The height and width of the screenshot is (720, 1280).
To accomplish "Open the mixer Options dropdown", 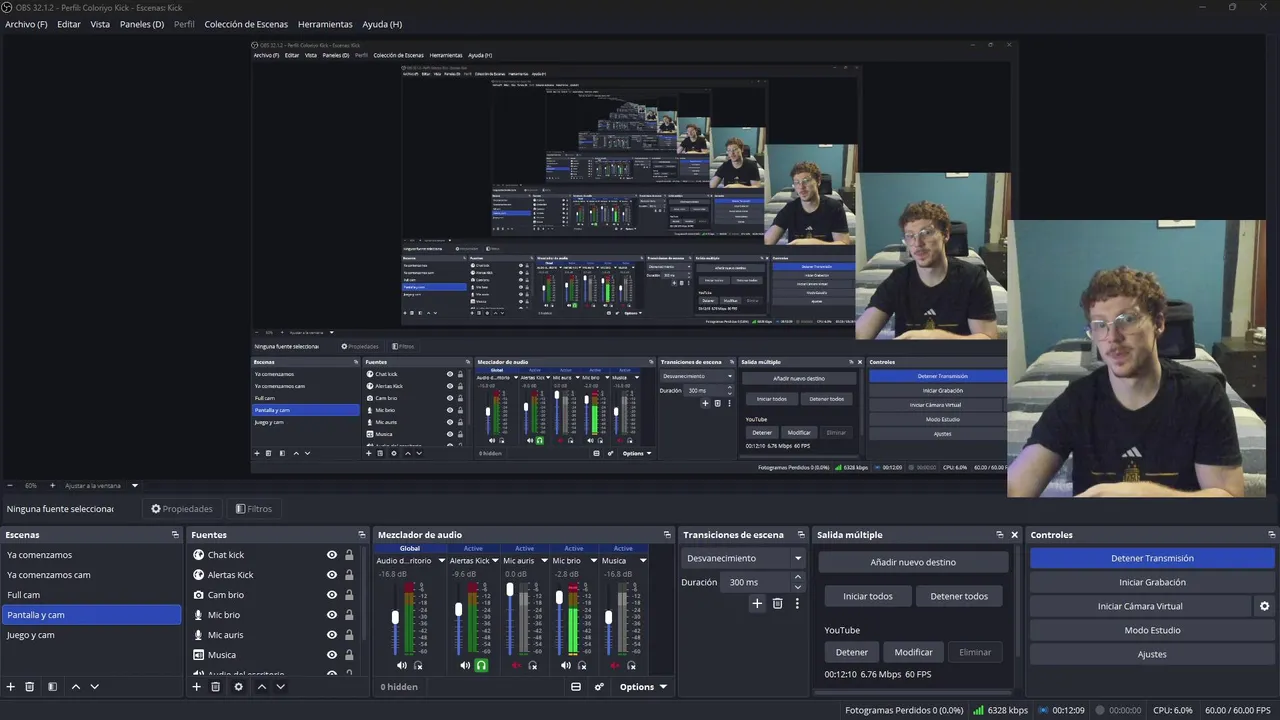I will [642, 687].
